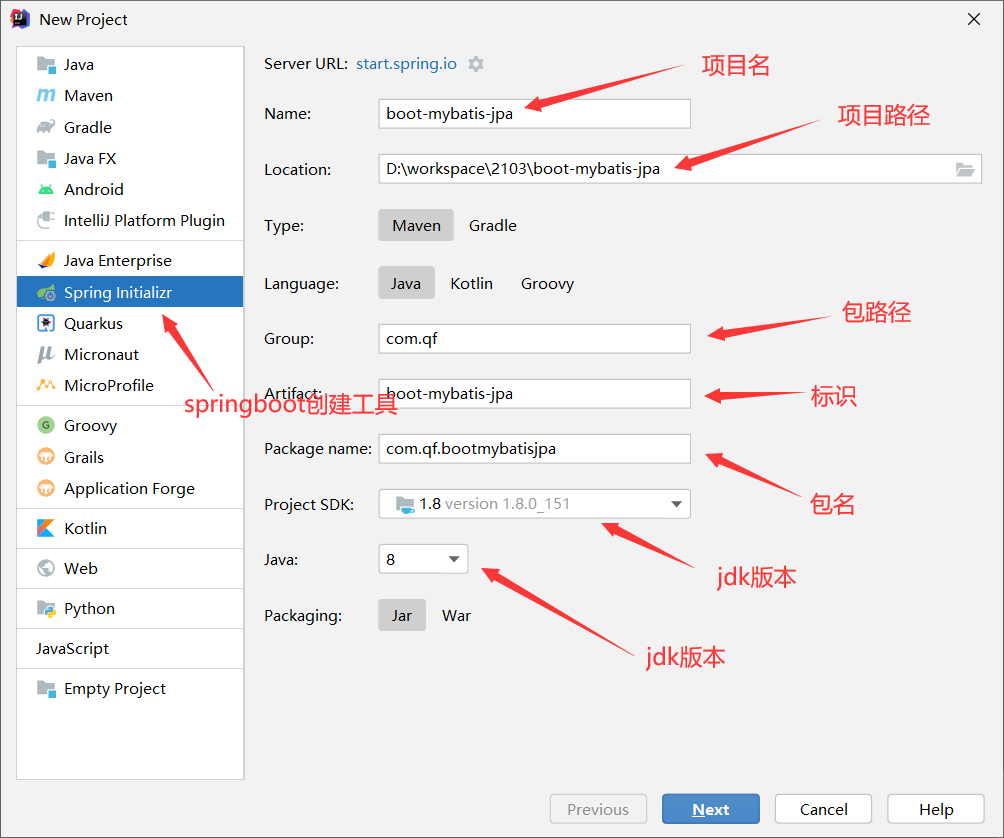This screenshot has height=838, width=1004.
Task: Select JavaScript in sidebar
Action: pyautogui.click(x=130, y=649)
